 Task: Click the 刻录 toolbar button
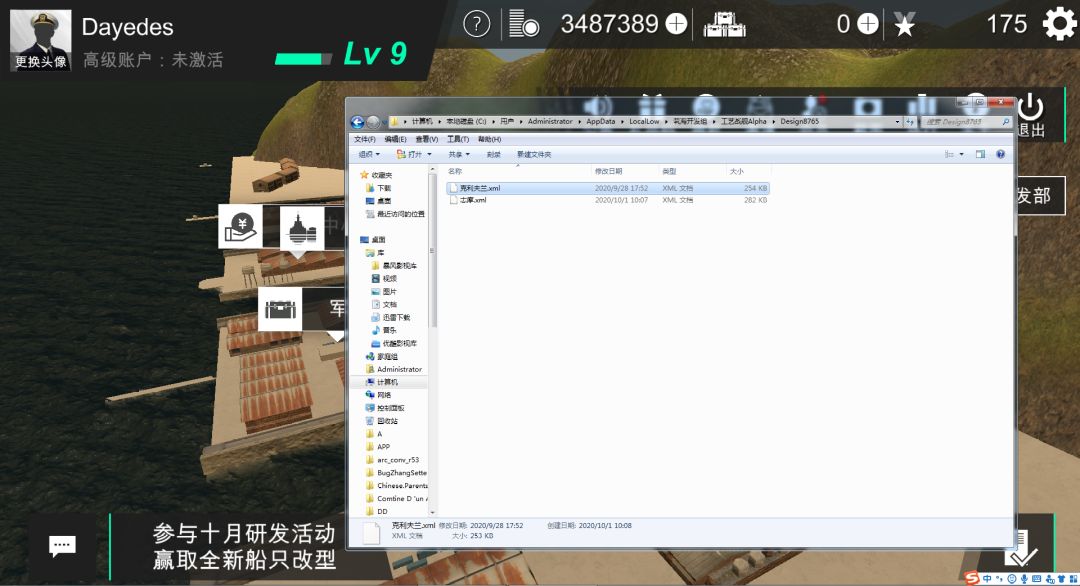(494, 154)
